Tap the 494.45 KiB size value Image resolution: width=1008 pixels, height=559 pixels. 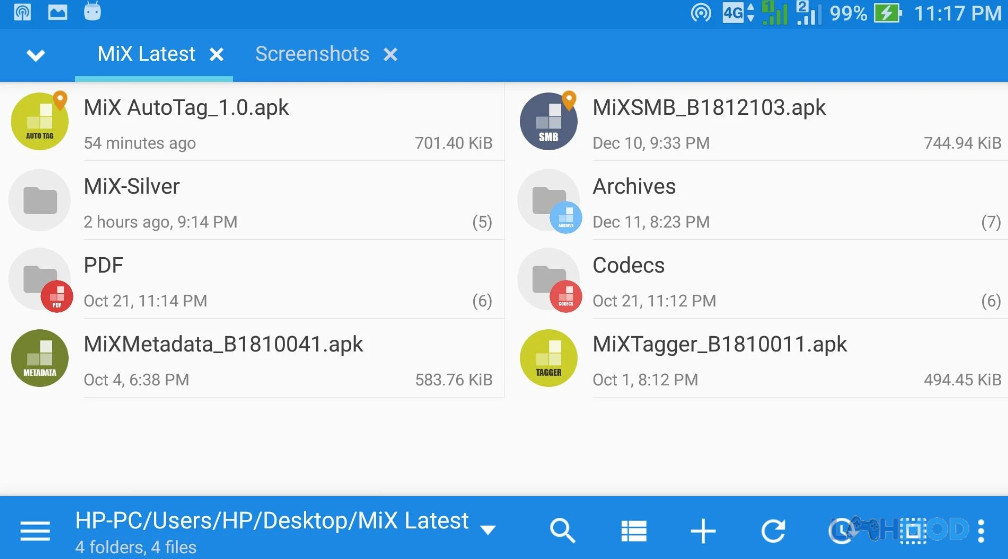pyautogui.click(x=962, y=380)
